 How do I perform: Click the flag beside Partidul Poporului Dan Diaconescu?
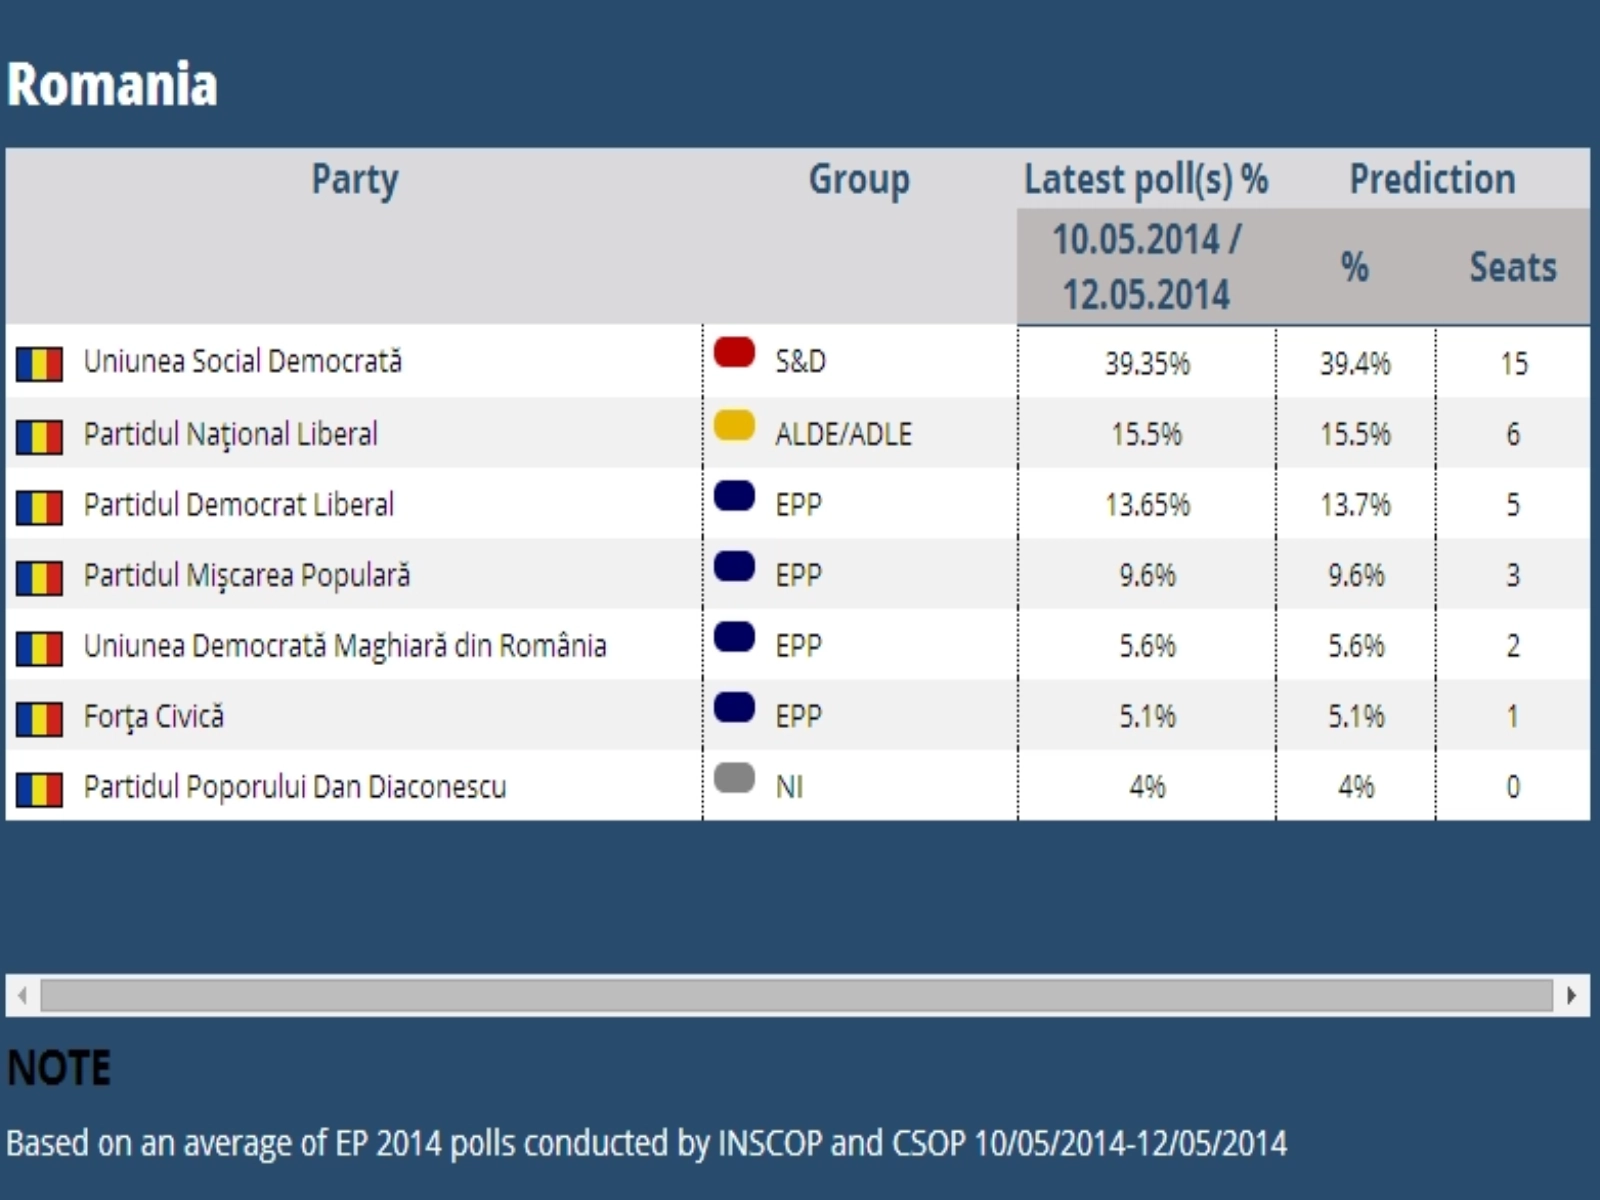pyautogui.click(x=39, y=789)
